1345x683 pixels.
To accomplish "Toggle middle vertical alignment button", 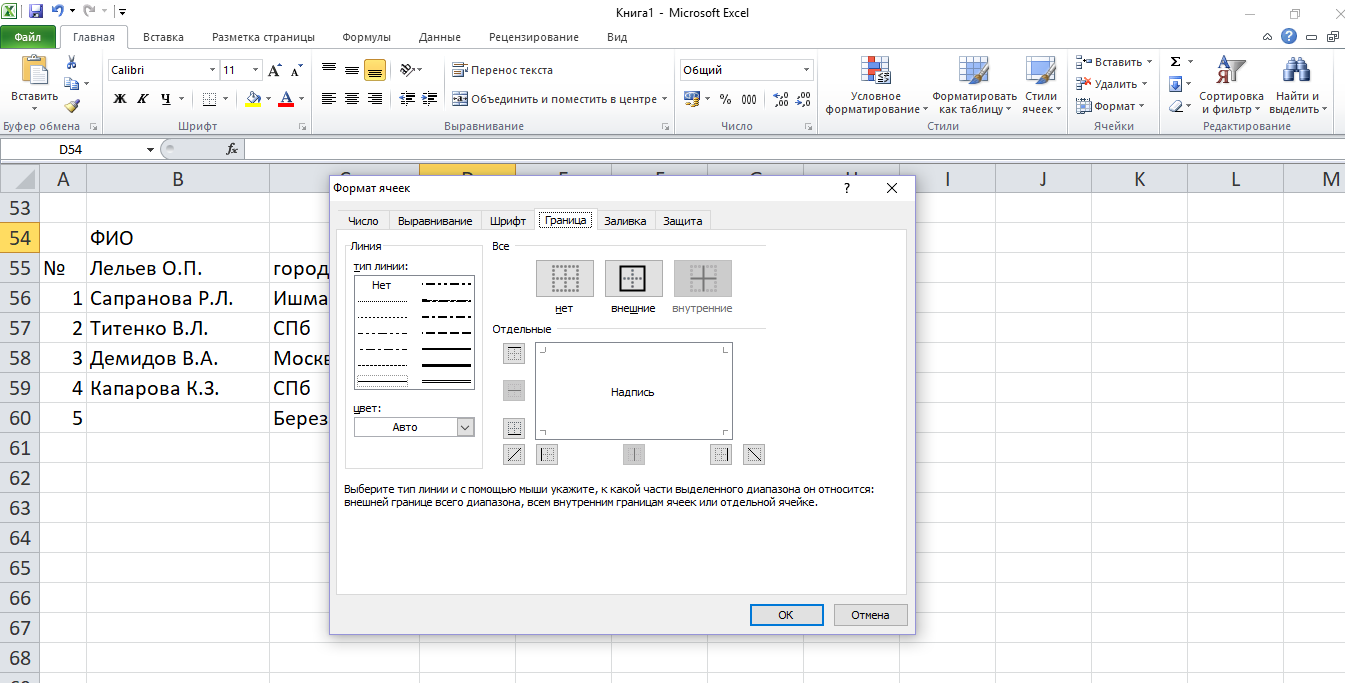I will click(352, 70).
